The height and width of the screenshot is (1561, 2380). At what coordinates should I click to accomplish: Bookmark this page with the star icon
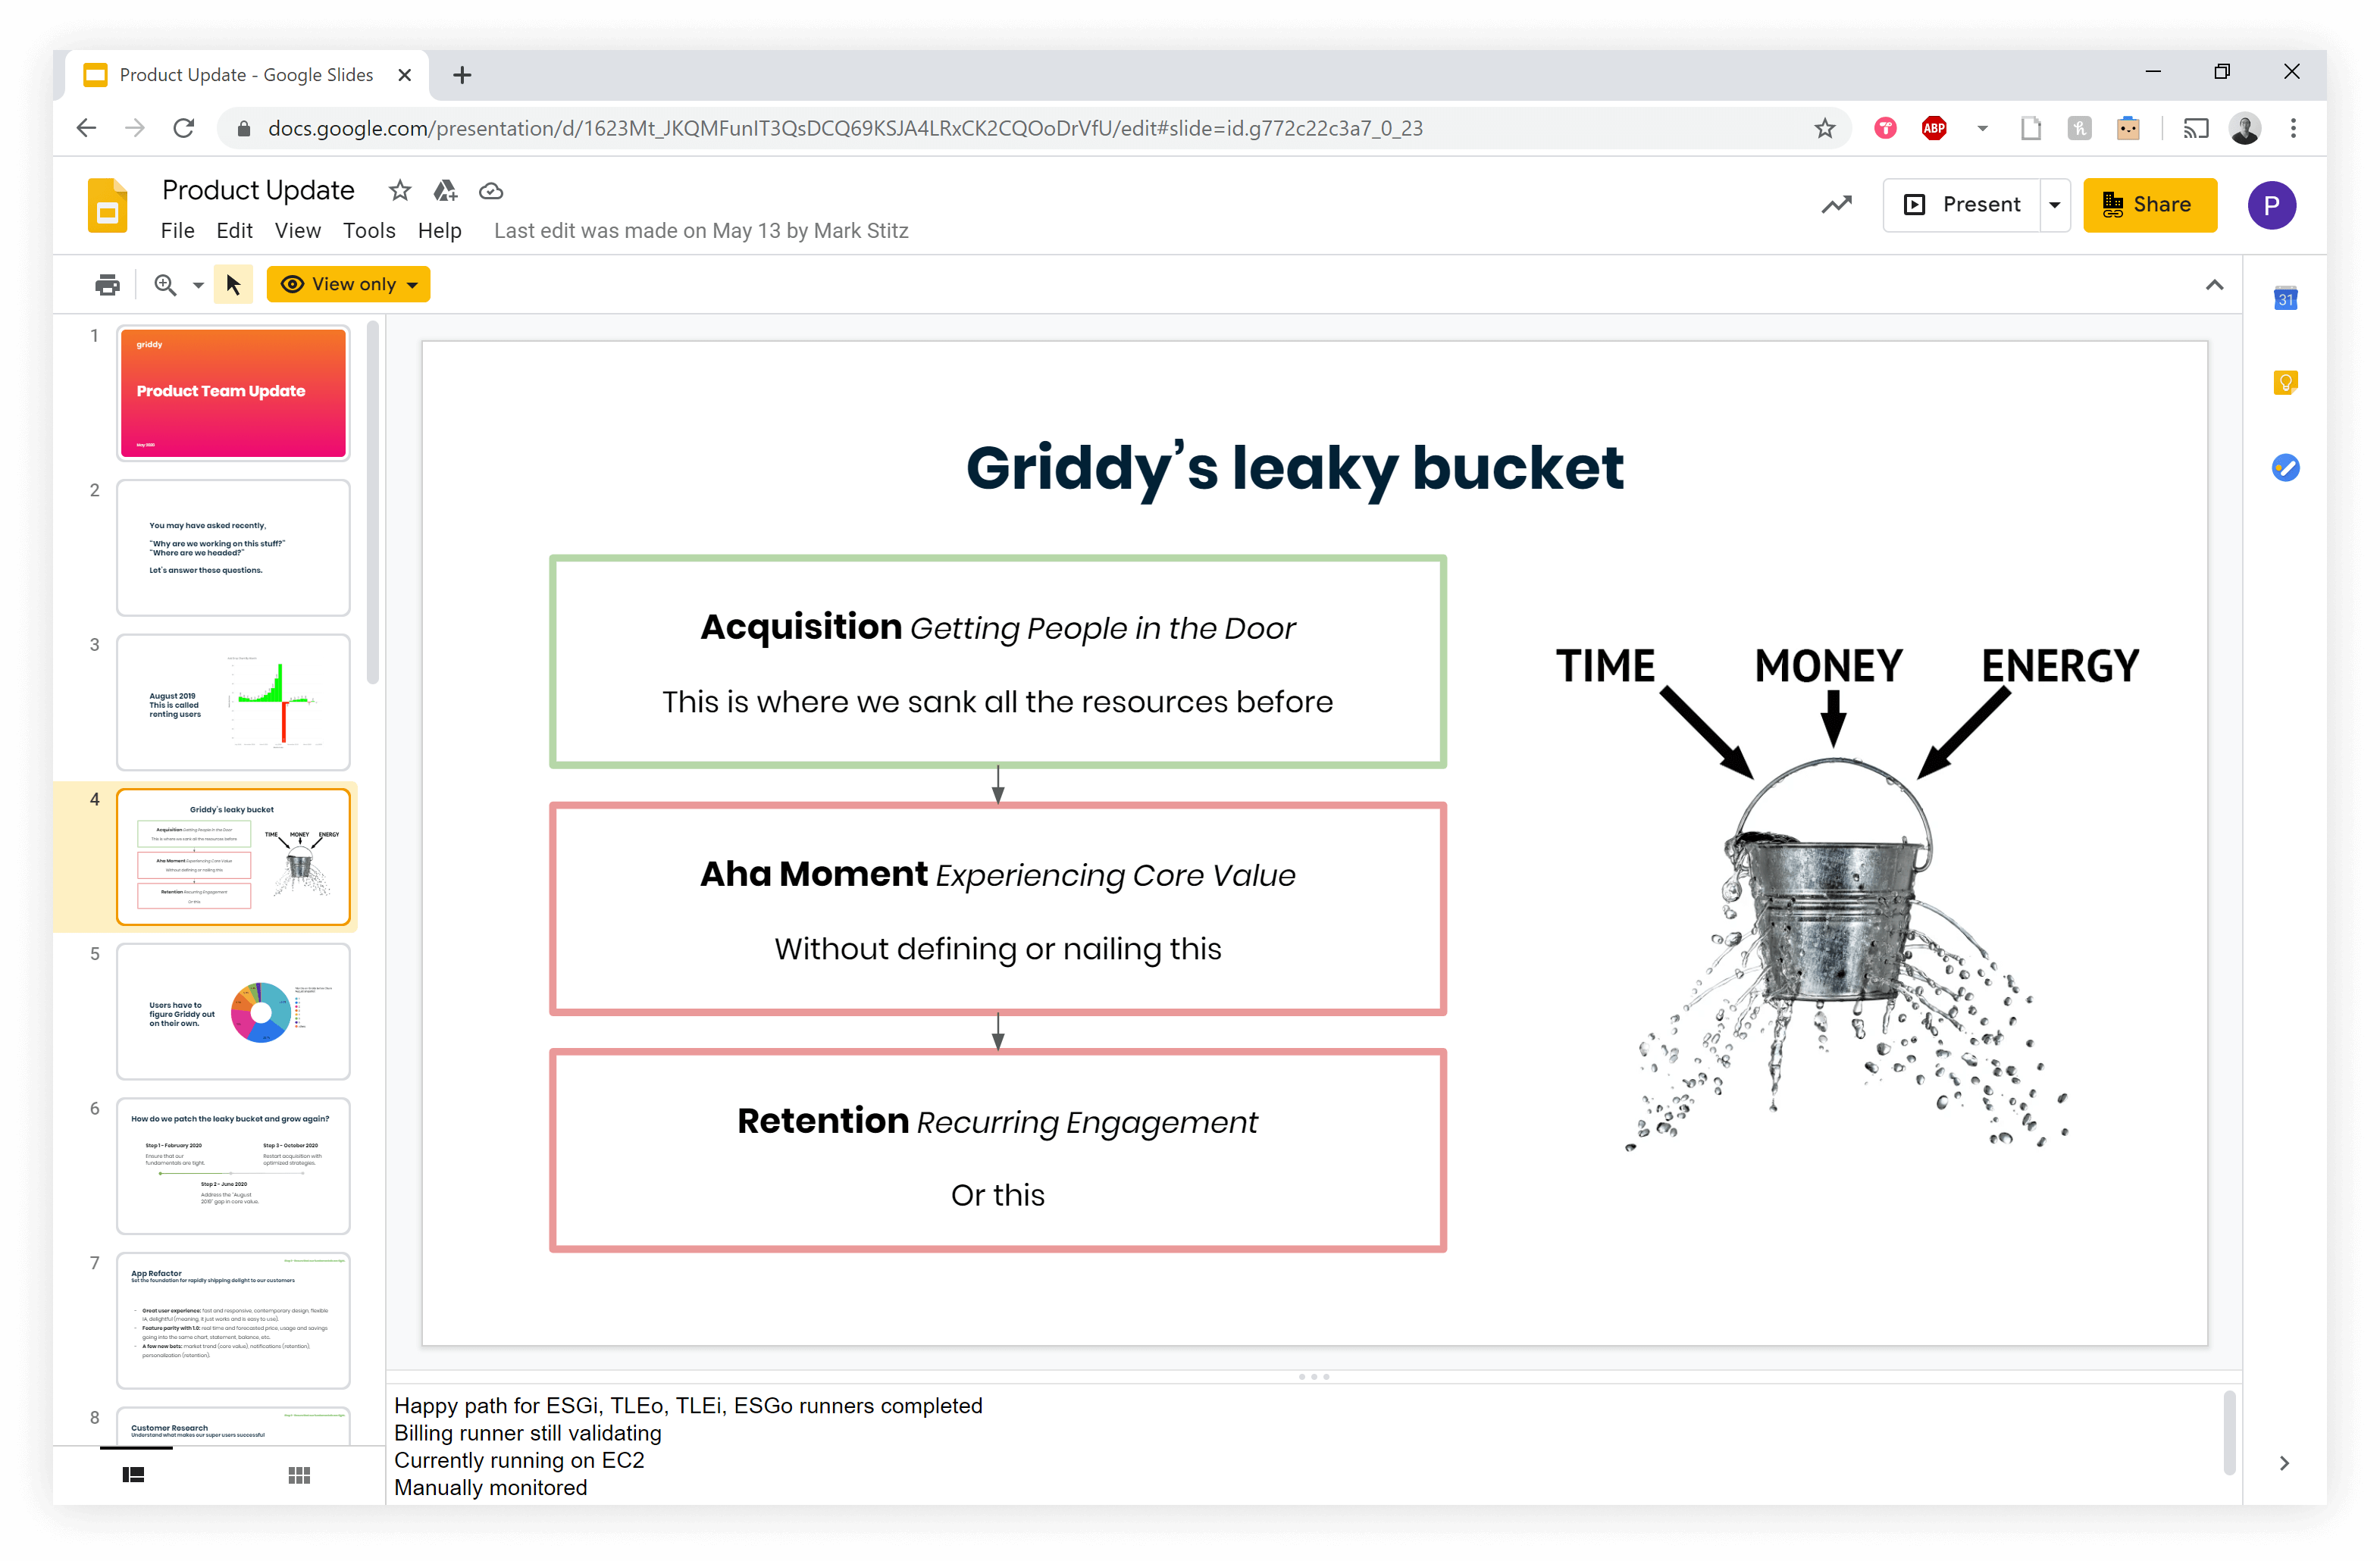[1825, 128]
